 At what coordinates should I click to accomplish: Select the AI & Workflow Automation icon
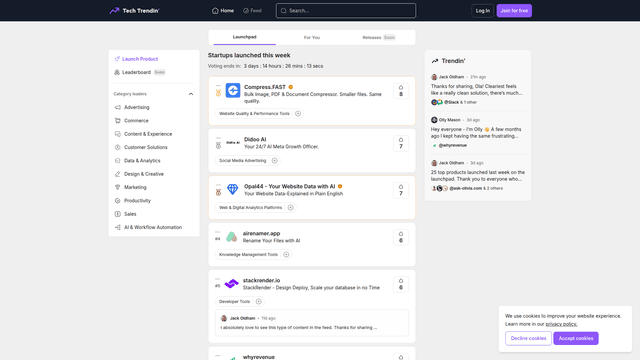(x=118, y=227)
